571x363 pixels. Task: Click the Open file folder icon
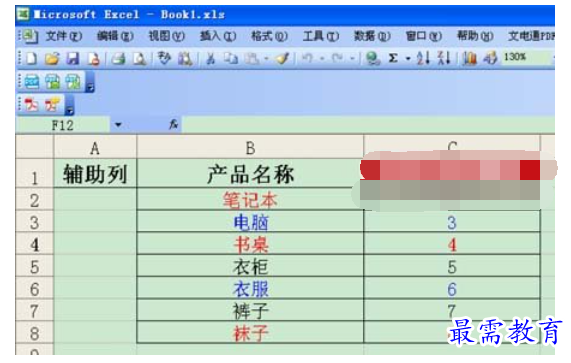pyautogui.click(x=52, y=58)
